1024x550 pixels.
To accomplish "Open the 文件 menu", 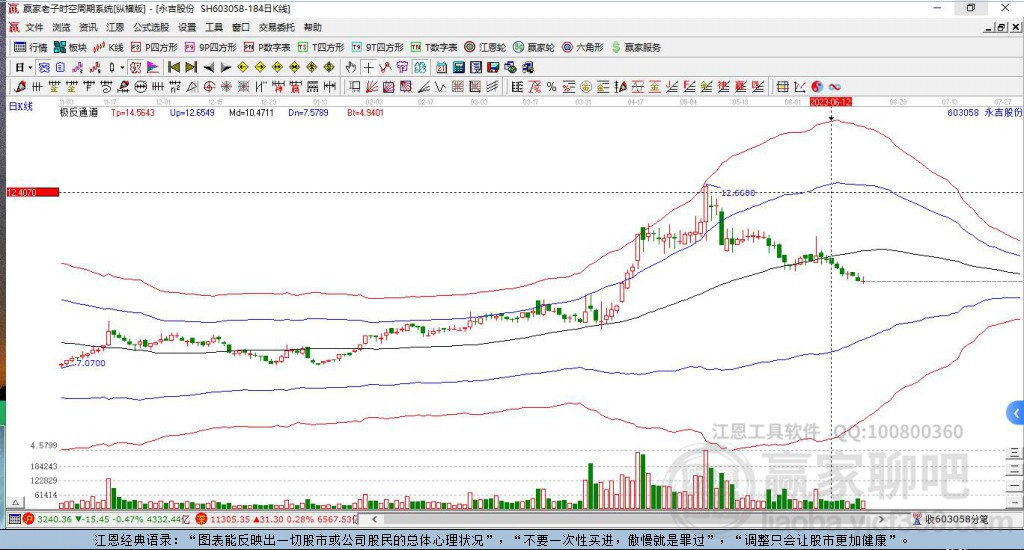I will (x=34, y=27).
